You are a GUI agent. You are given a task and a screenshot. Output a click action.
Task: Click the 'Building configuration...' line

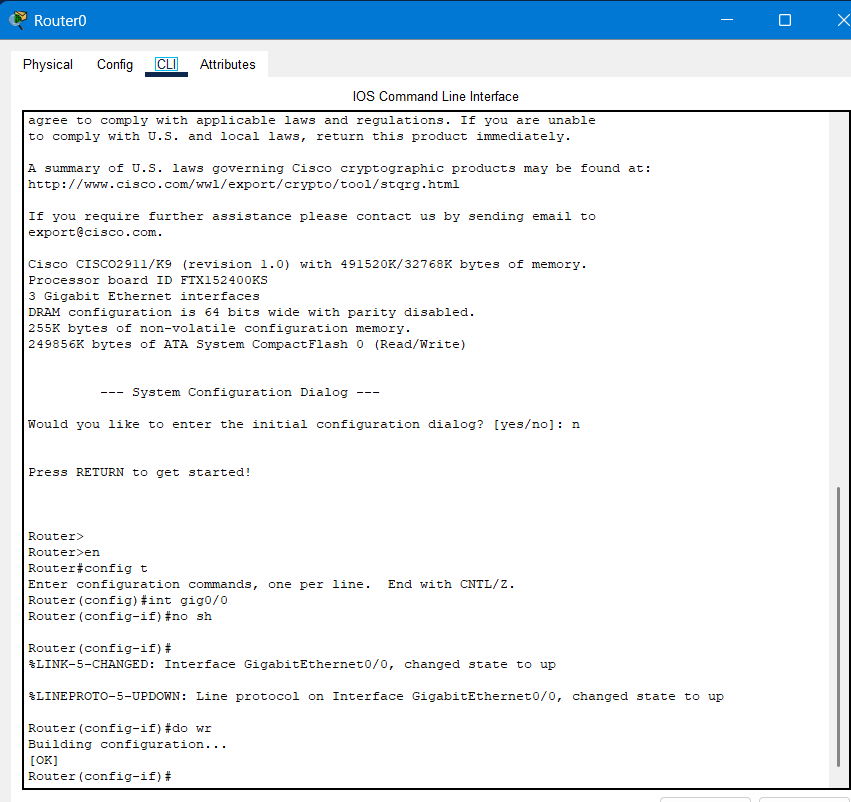(128, 744)
